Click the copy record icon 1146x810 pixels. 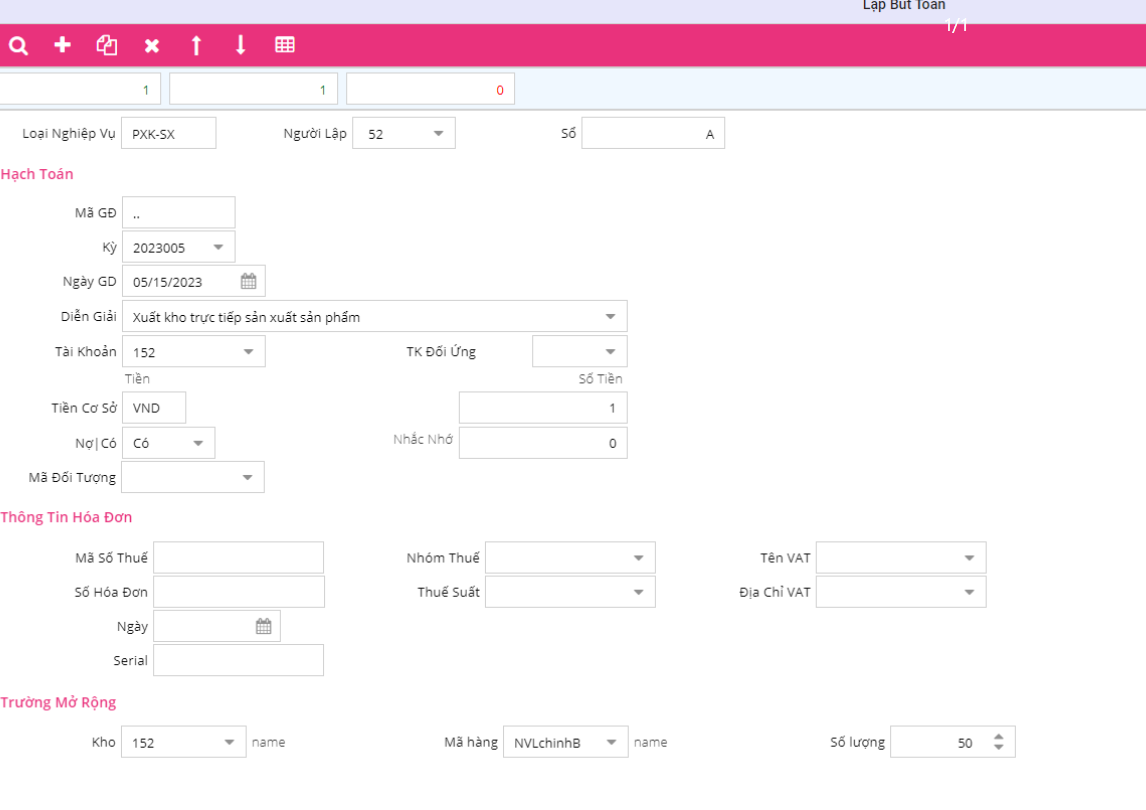coord(107,45)
